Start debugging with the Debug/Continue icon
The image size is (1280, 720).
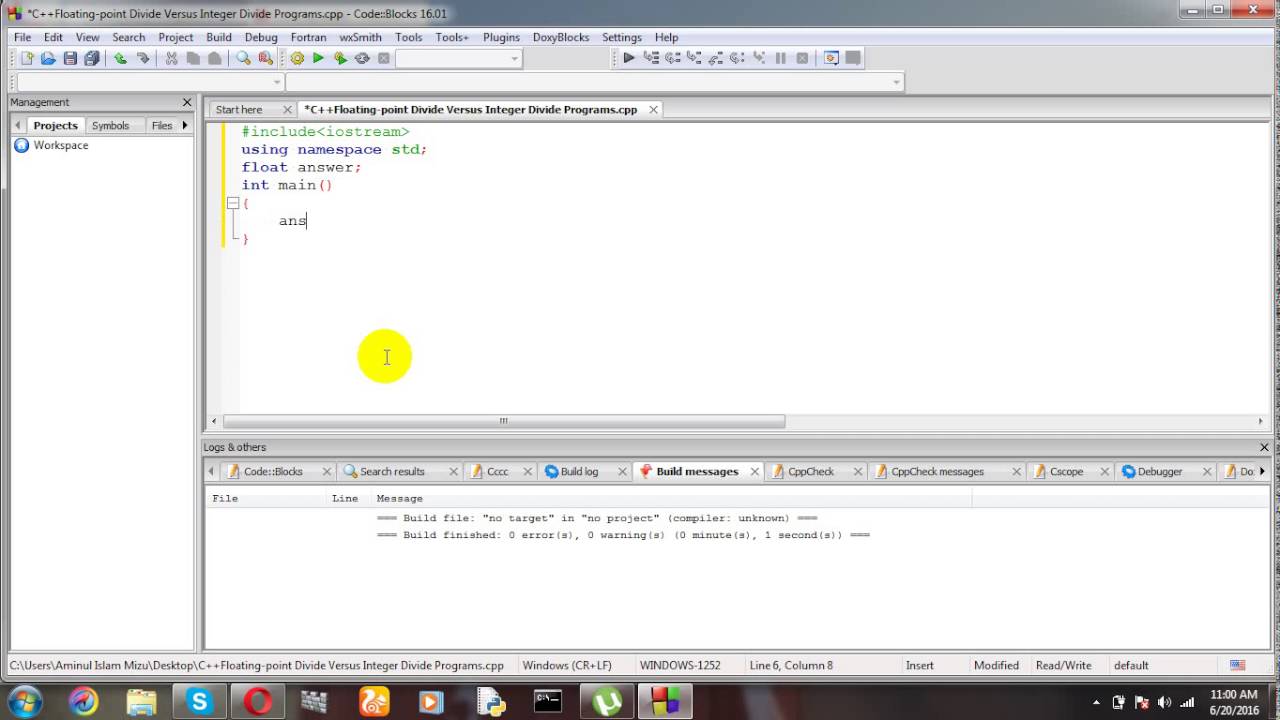point(629,58)
